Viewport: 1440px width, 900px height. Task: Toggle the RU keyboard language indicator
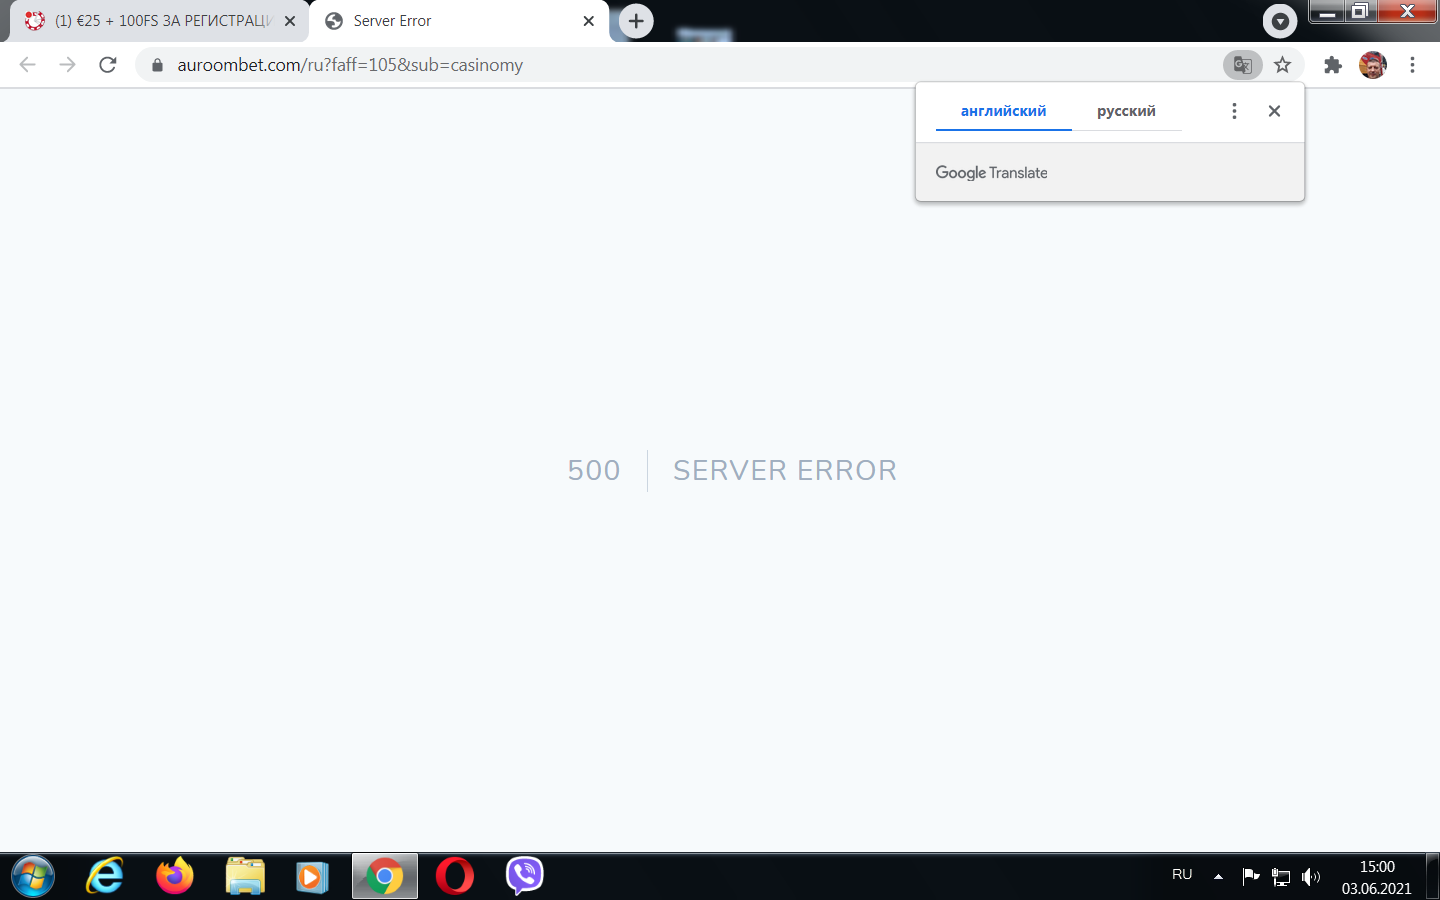1182,875
